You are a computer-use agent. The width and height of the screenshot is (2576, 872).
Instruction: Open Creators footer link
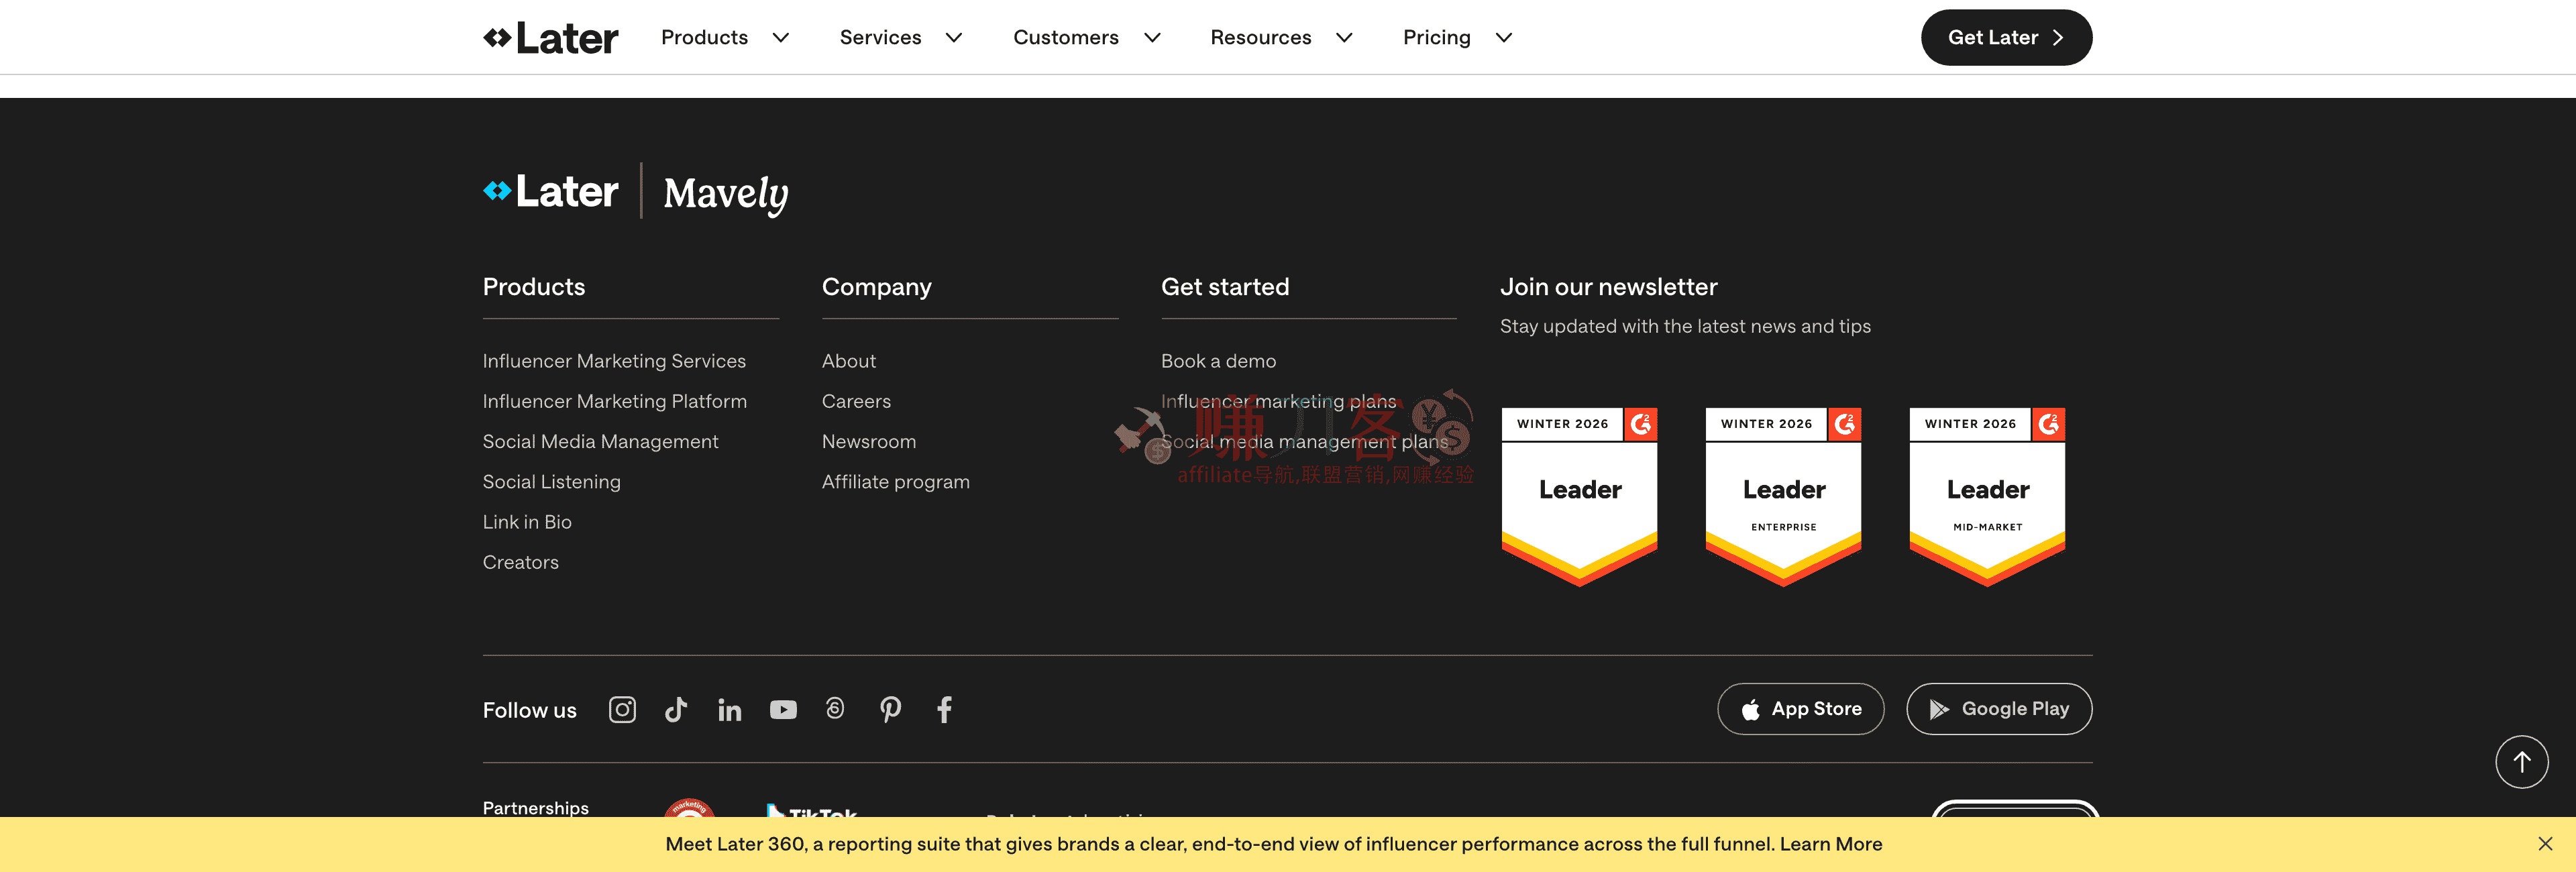(x=520, y=562)
